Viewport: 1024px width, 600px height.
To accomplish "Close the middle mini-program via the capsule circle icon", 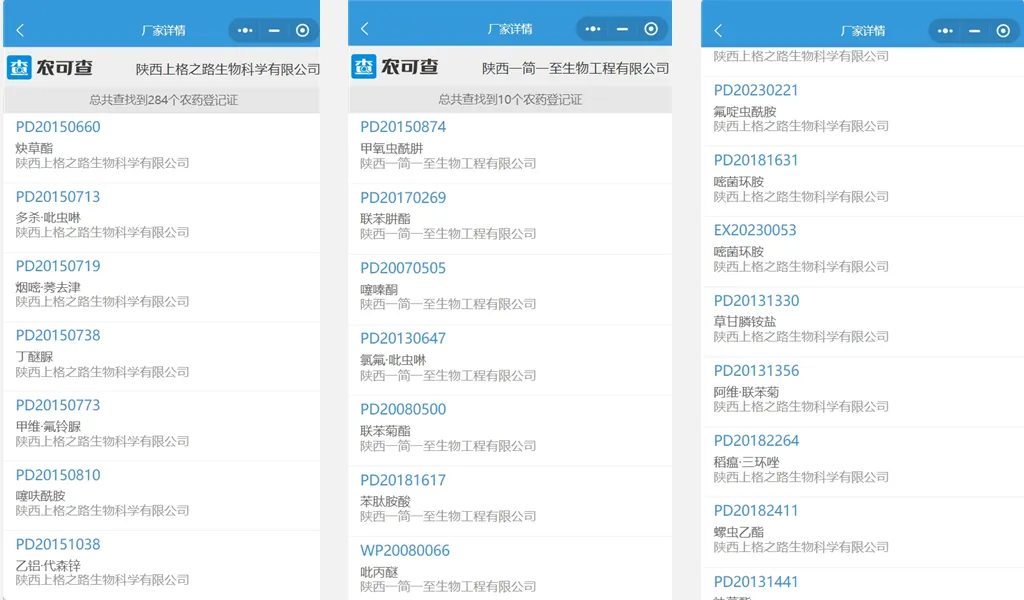I will point(651,29).
